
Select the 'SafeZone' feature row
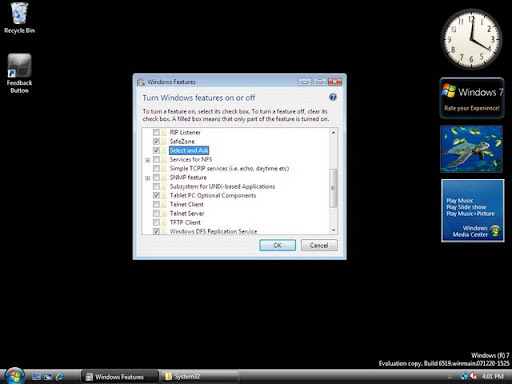(182, 141)
